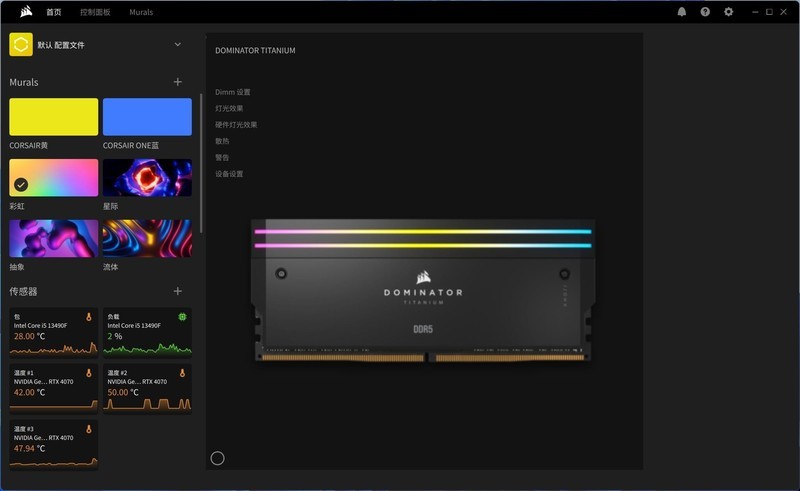Open iCUE settings gear
Image resolution: width=800 pixels, height=491 pixels.
point(728,12)
